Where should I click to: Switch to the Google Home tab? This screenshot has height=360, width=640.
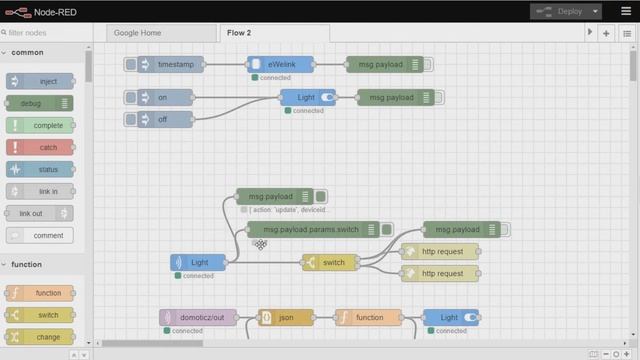pos(161,33)
